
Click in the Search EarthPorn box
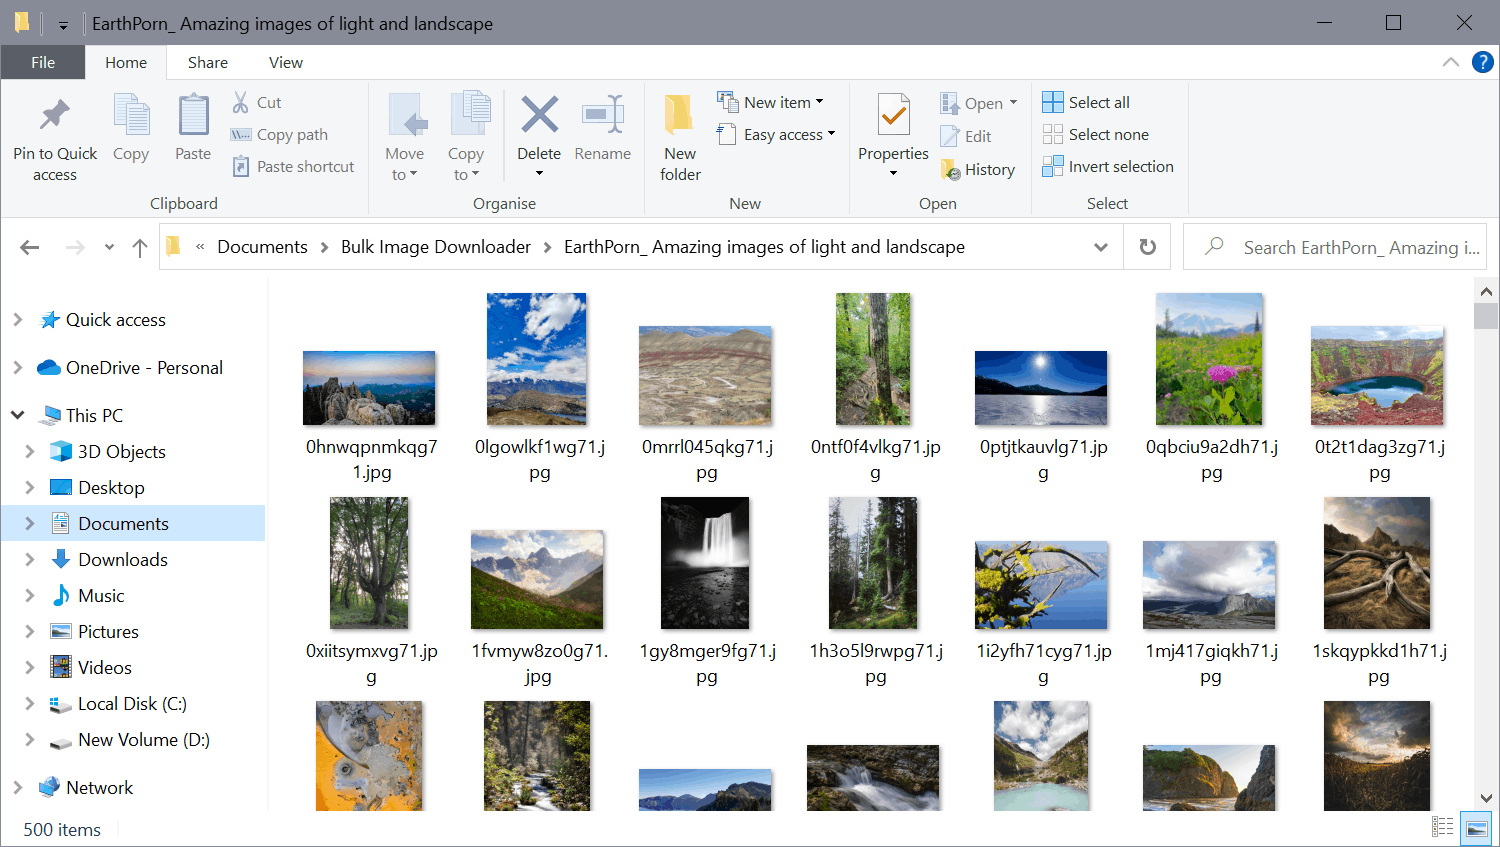click(x=1334, y=247)
